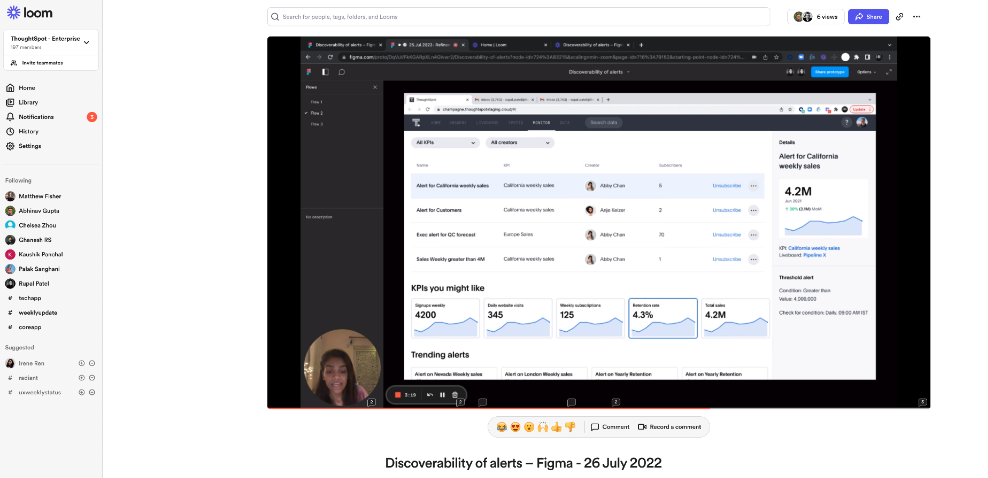Open Notifications in the sidebar

pyautogui.click(x=36, y=117)
